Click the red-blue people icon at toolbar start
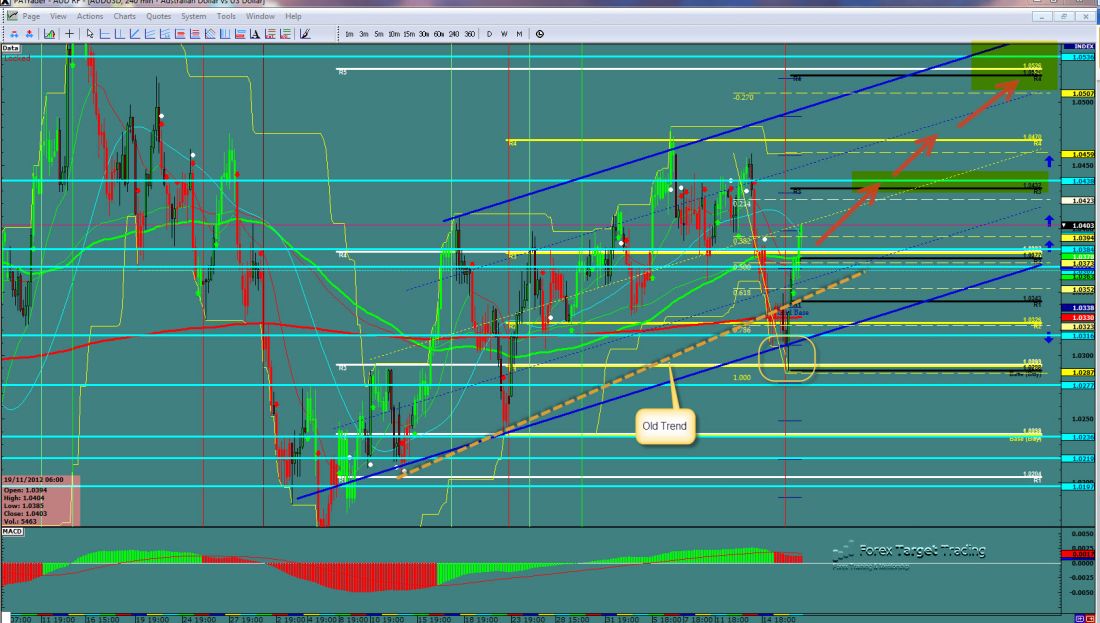Screen dimensions: 1100x623 (x=11, y=33)
